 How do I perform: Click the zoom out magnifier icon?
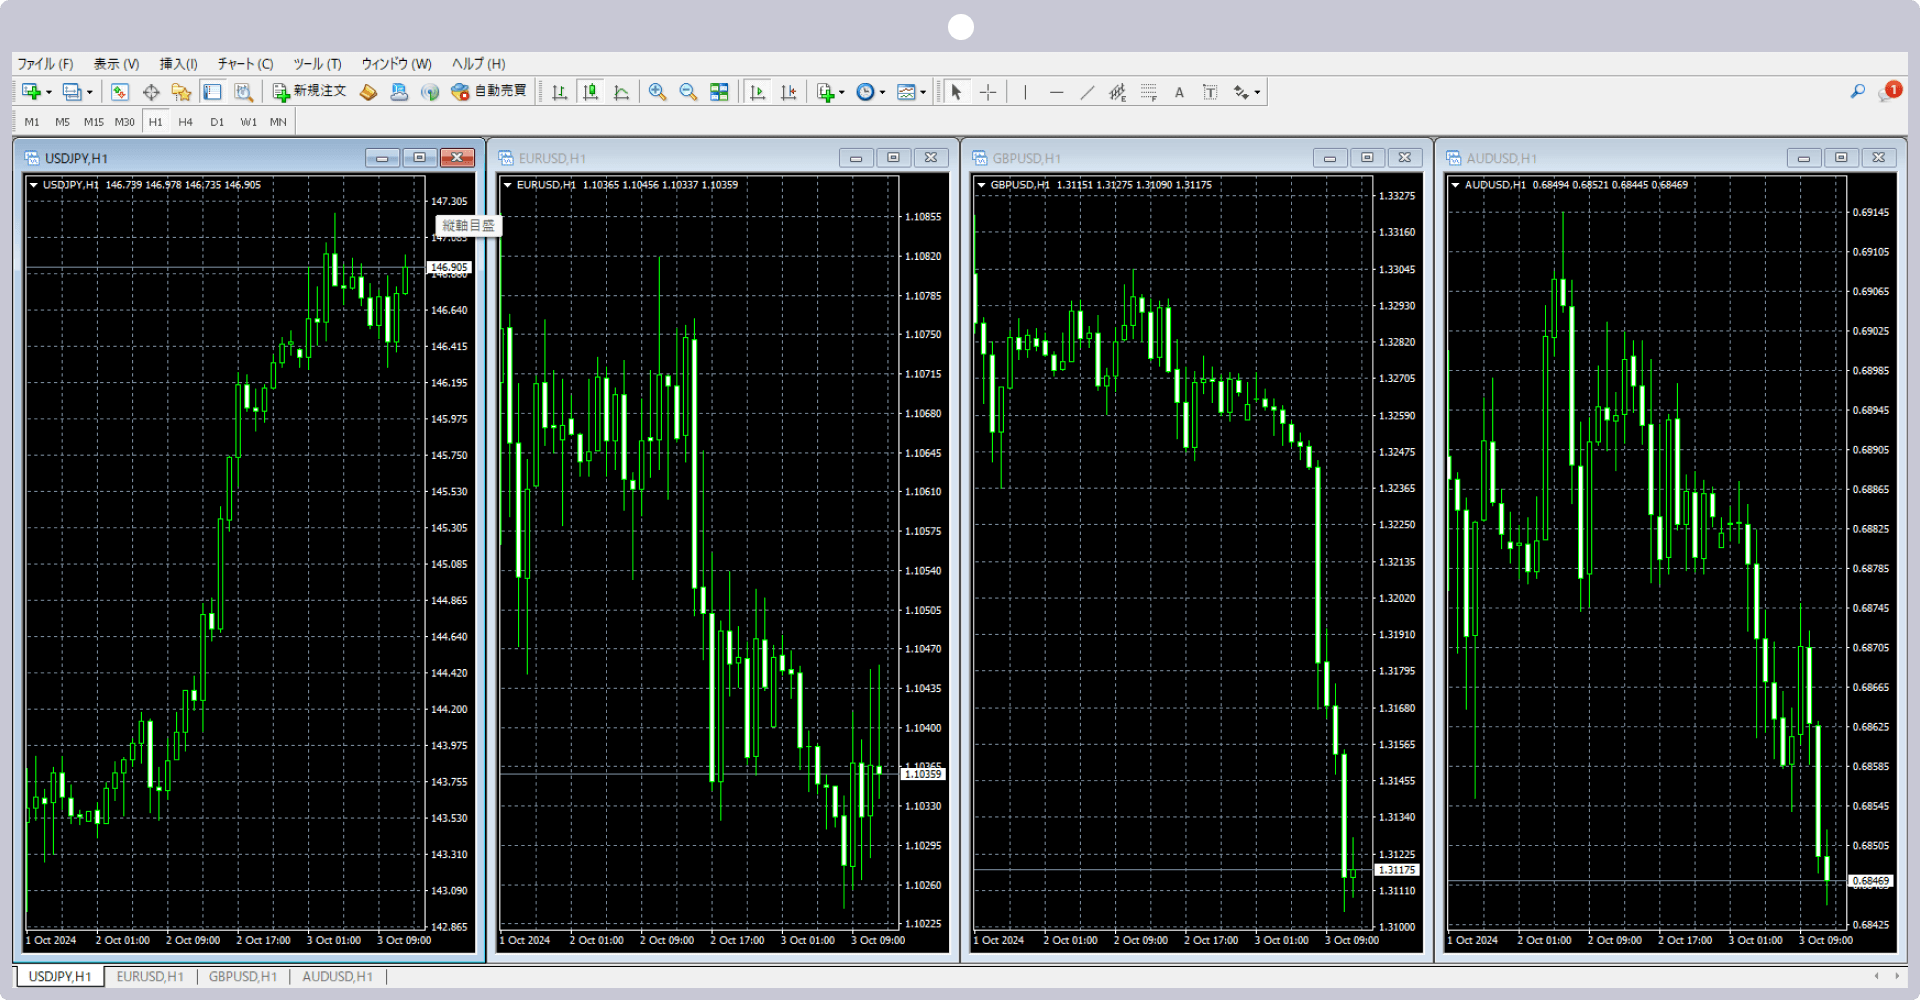[688, 92]
